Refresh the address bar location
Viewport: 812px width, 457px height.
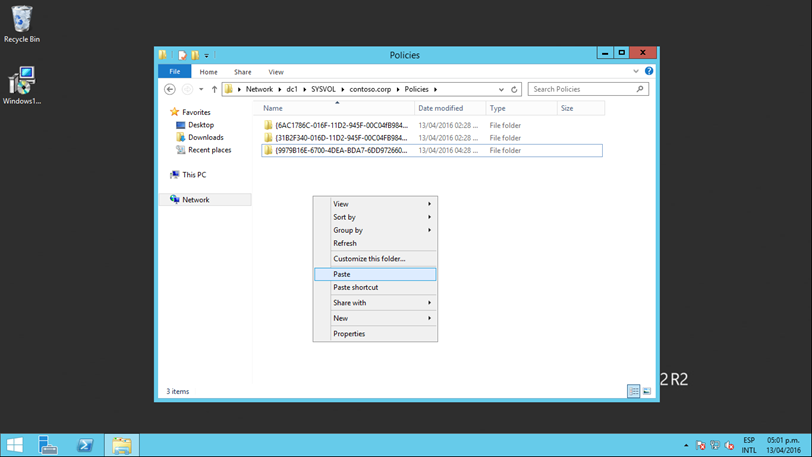pos(514,89)
